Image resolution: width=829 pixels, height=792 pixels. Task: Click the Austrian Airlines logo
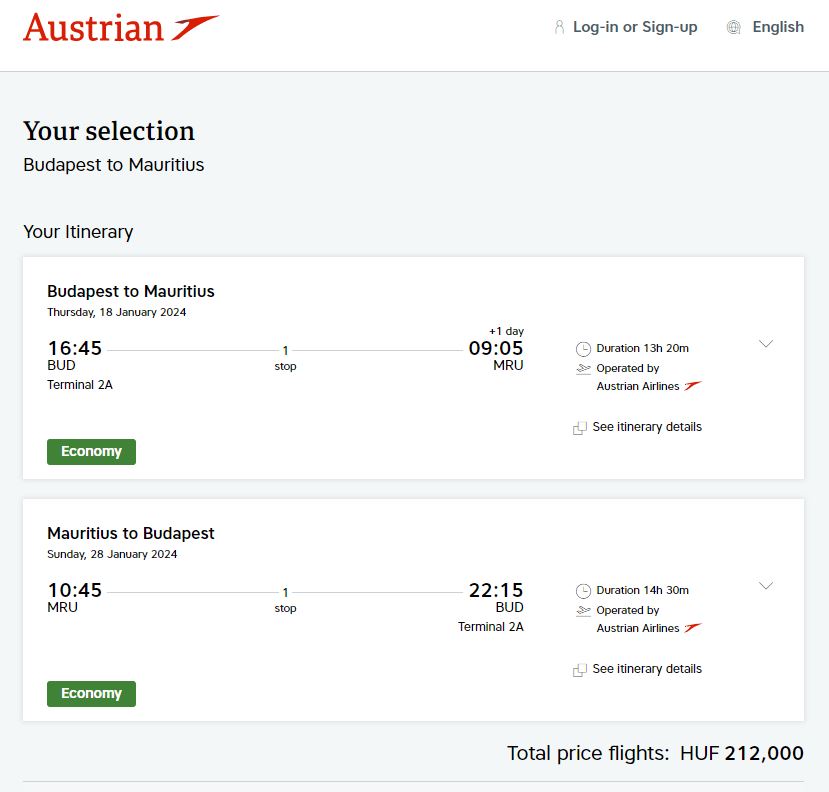[121, 27]
